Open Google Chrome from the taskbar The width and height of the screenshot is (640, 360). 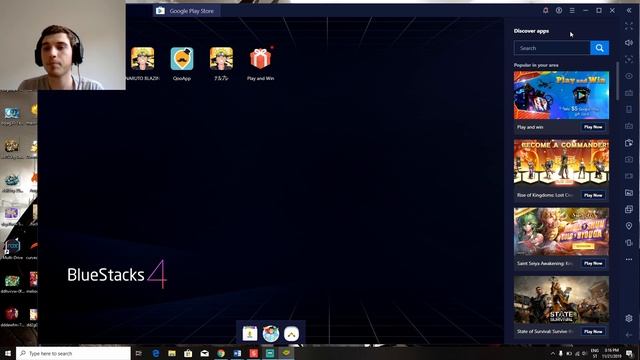tap(221, 353)
